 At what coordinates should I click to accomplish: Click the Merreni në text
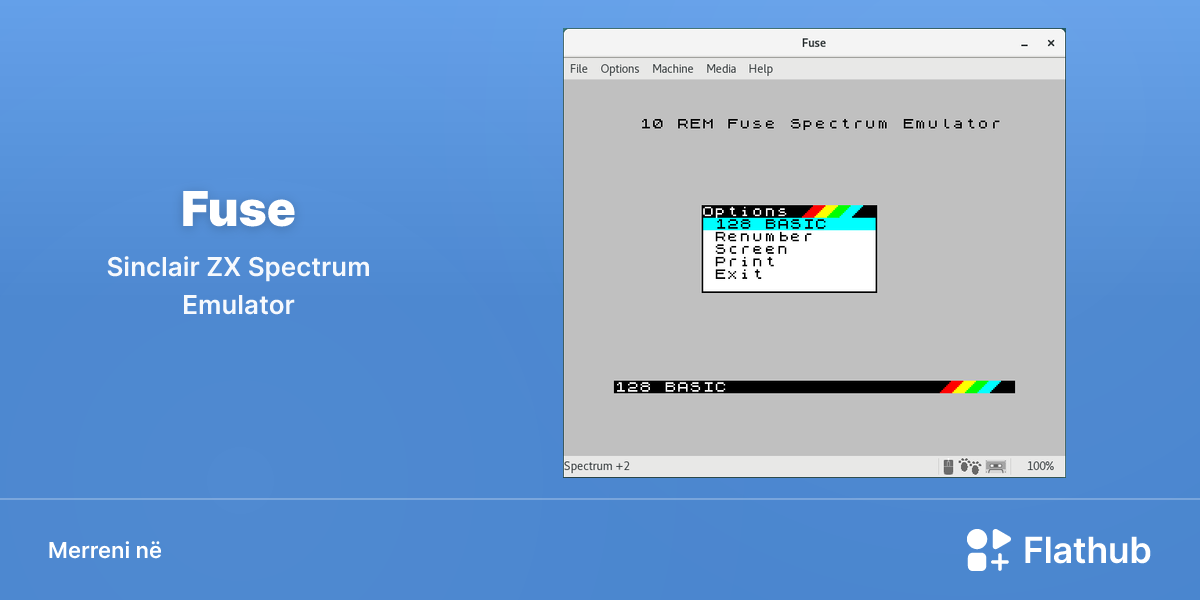105,550
